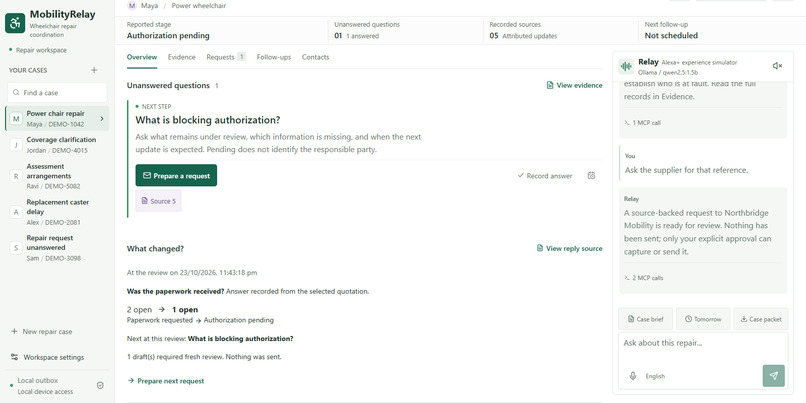
Task: Click the M avatar for Maya's case
Action: tap(16, 119)
